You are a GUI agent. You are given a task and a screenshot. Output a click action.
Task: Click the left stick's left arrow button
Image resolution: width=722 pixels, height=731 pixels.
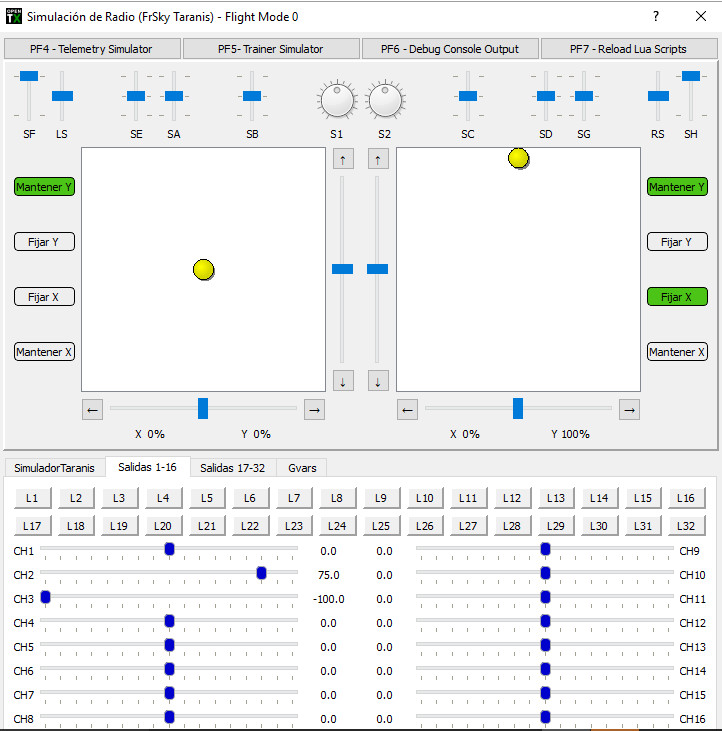pos(92,409)
